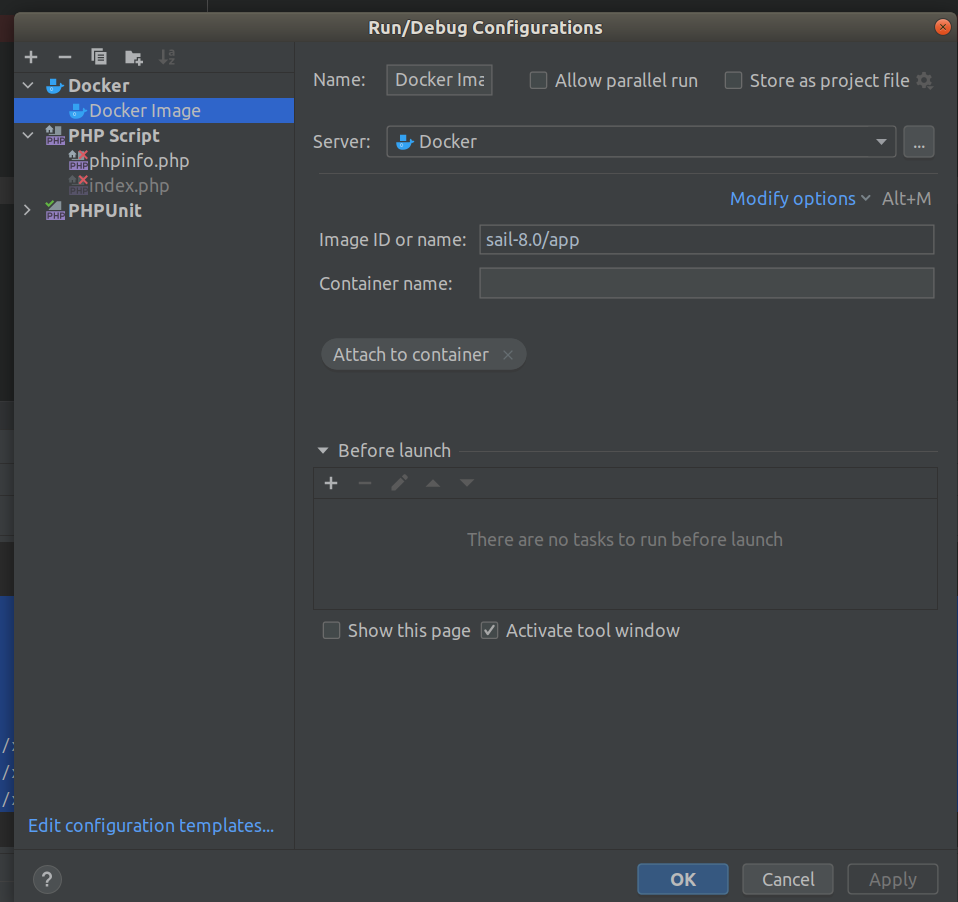Click the Copy Configuration icon
Image resolution: width=958 pixels, height=902 pixels.
98,57
